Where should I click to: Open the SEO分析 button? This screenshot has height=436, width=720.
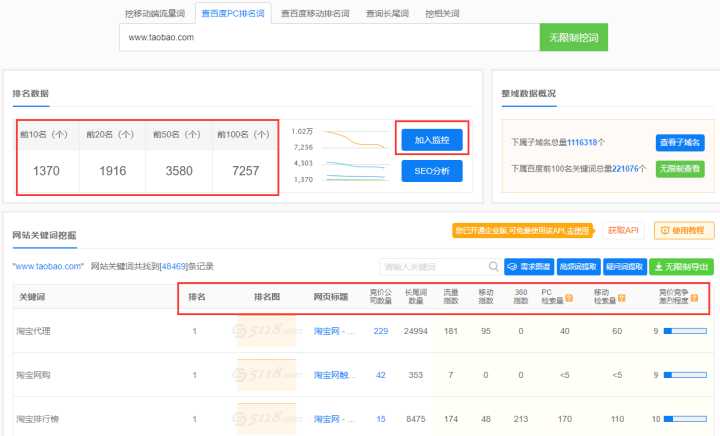[x=432, y=171]
